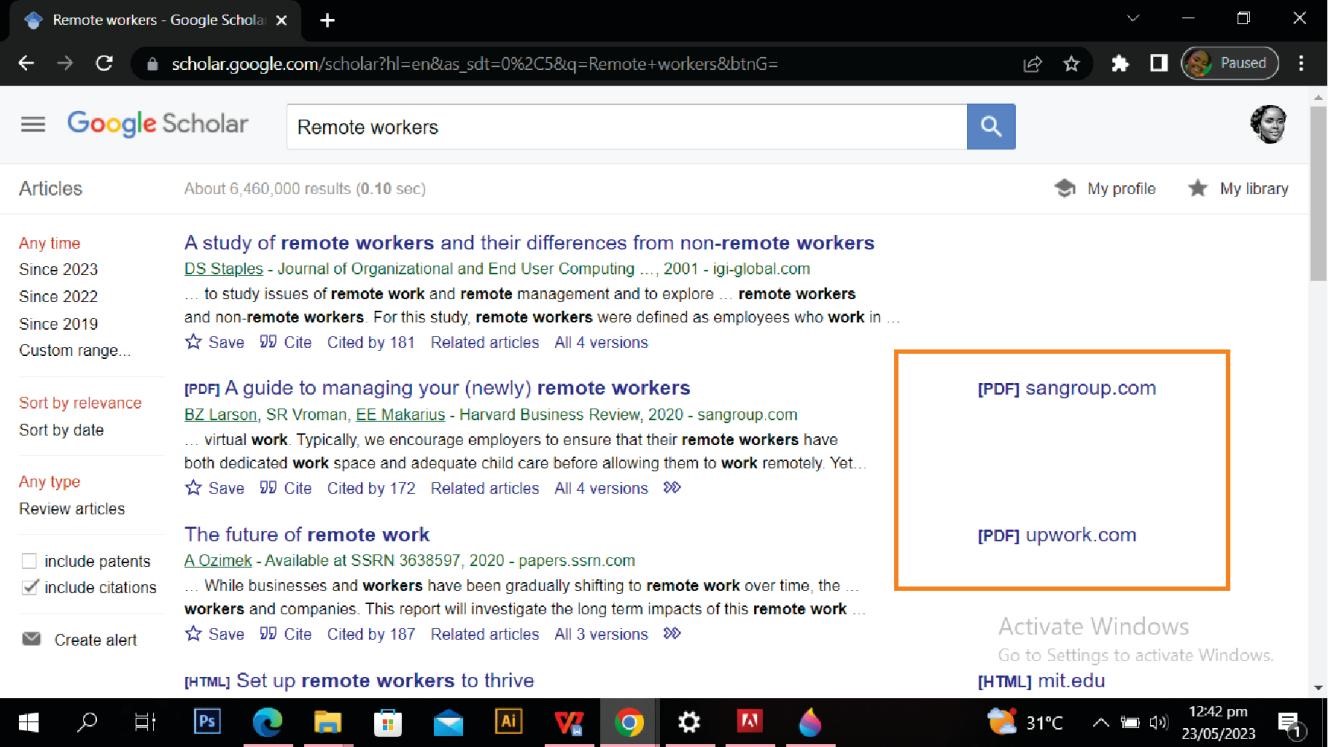Expand more links for The future of remote work result
The width and height of the screenshot is (1328, 747).
point(671,634)
